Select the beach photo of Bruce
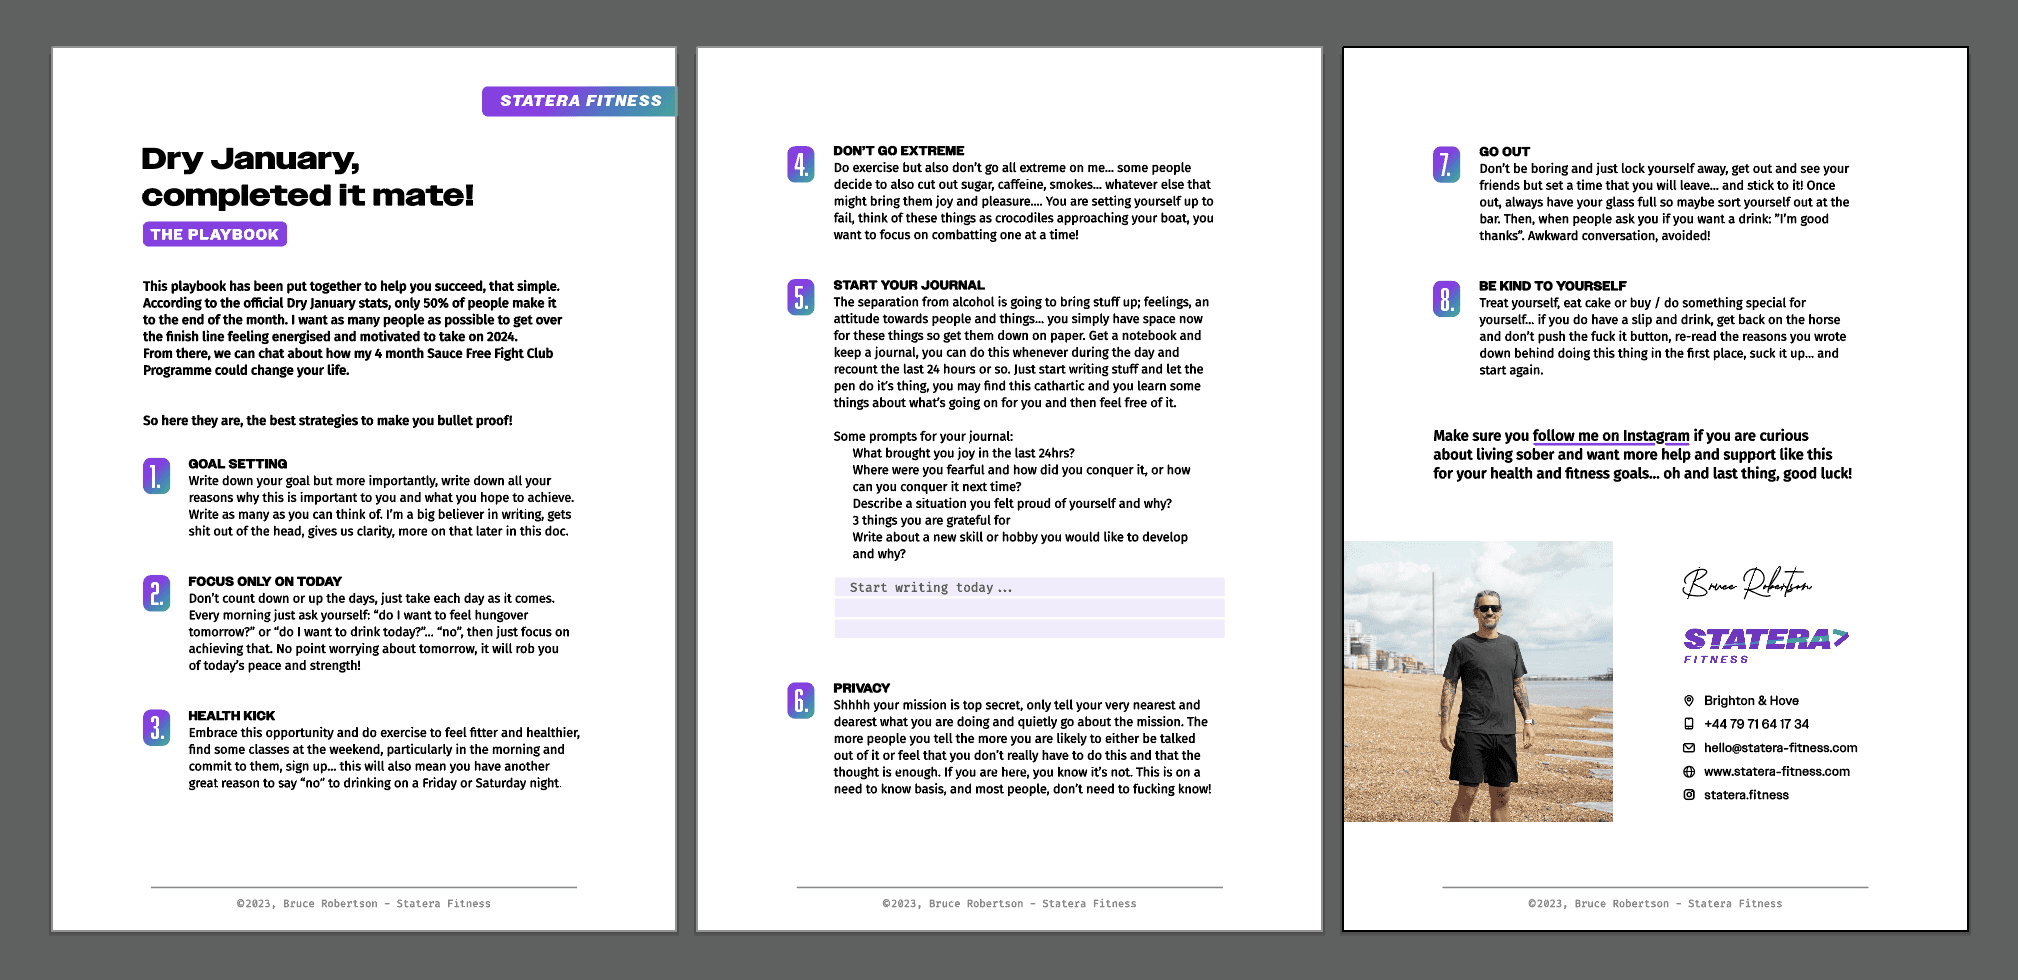Image resolution: width=2018 pixels, height=980 pixels. 1478,682
